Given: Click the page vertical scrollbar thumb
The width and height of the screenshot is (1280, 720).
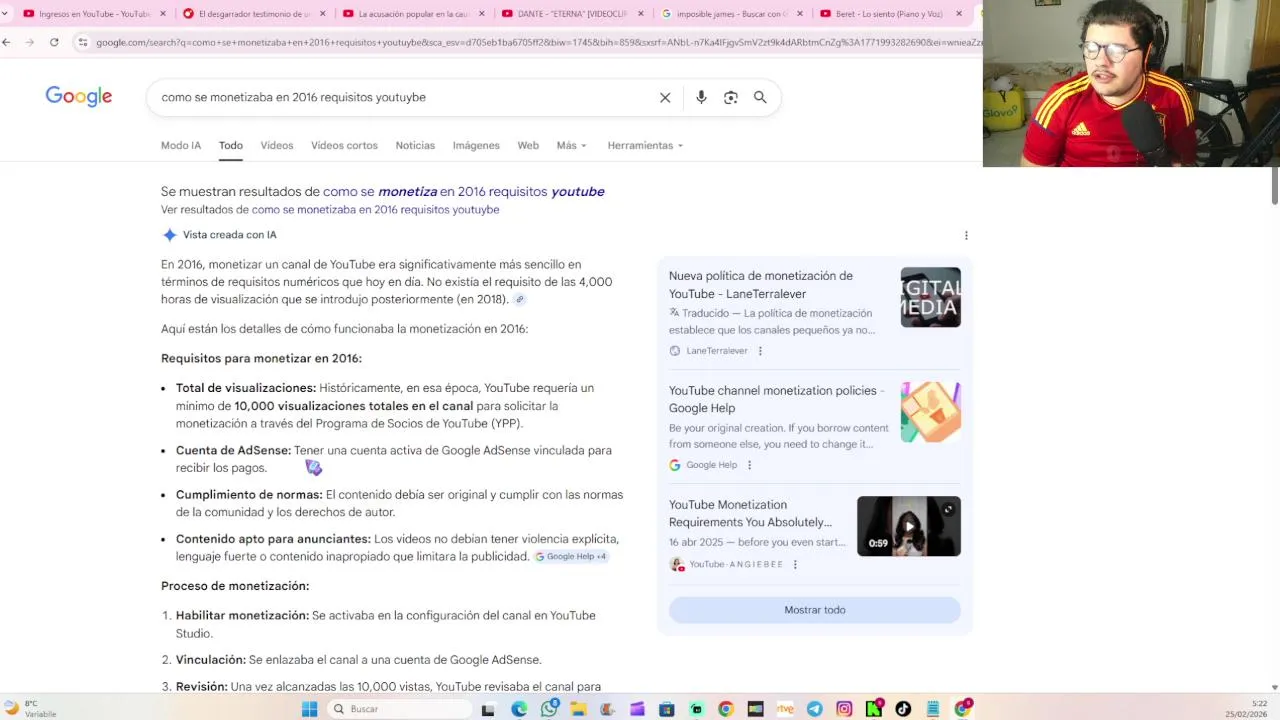Looking at the screenshot, I should pos(1275,188).
